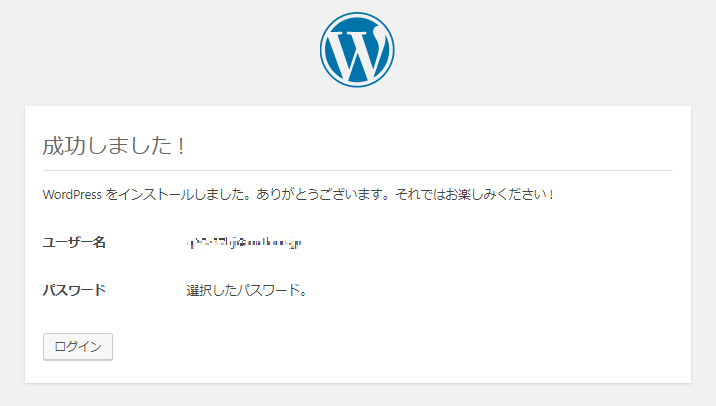The height and width of the screenshot is (406, 716).
Task: Click the パスワード label
Action: tap(74, 291)
